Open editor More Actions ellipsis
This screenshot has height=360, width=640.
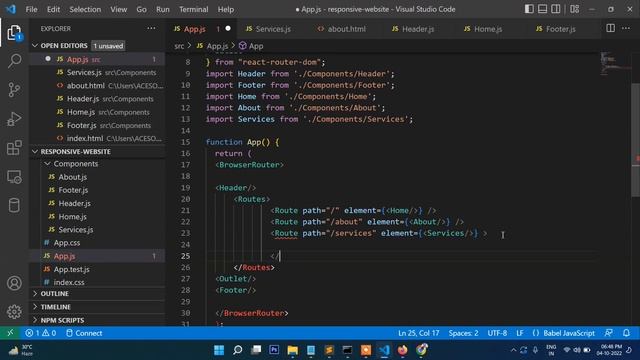(x=626, y=28)
